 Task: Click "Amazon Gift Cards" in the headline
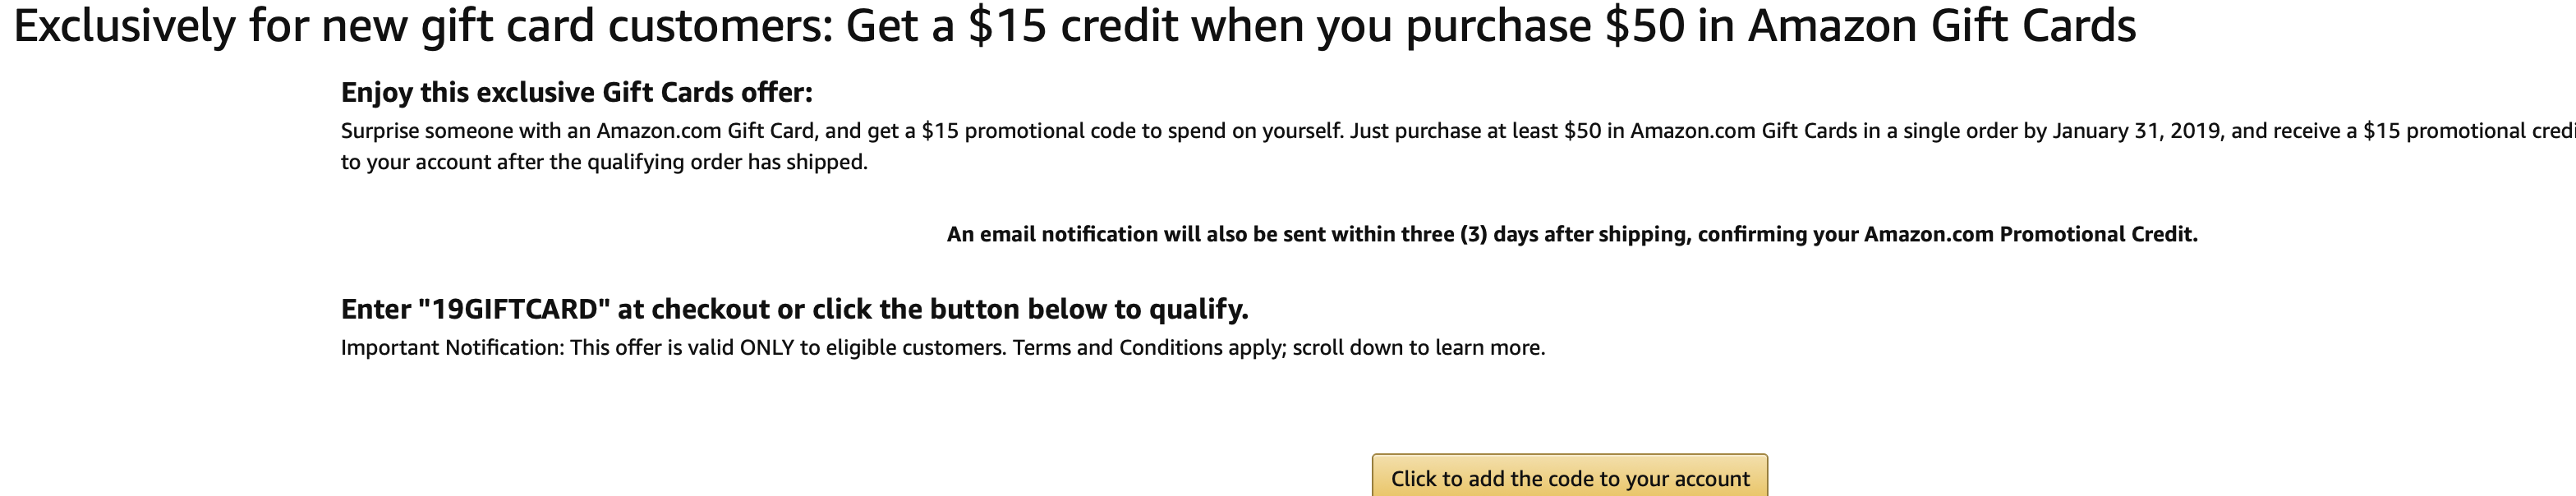pos(1942,27)
